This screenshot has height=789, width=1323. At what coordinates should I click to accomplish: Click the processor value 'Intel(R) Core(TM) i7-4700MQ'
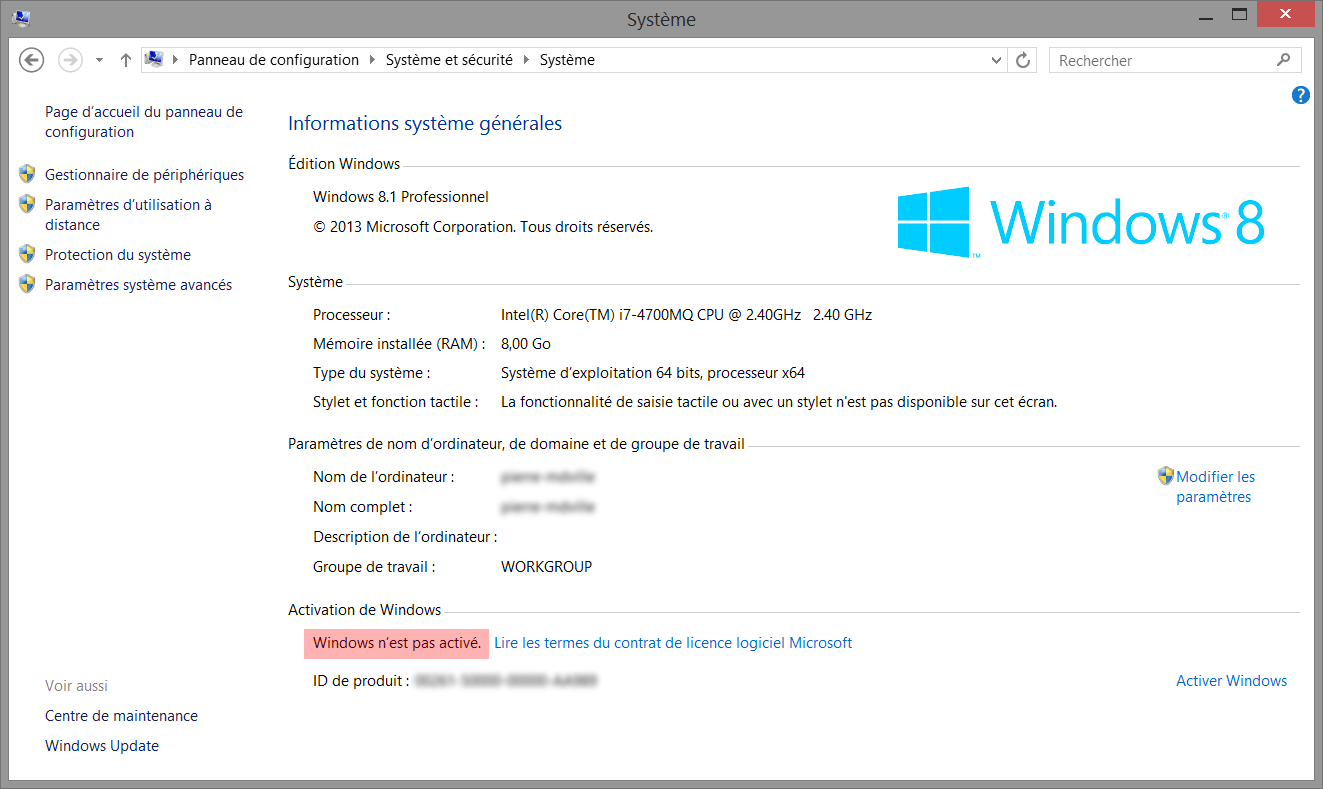pos(686,315)
